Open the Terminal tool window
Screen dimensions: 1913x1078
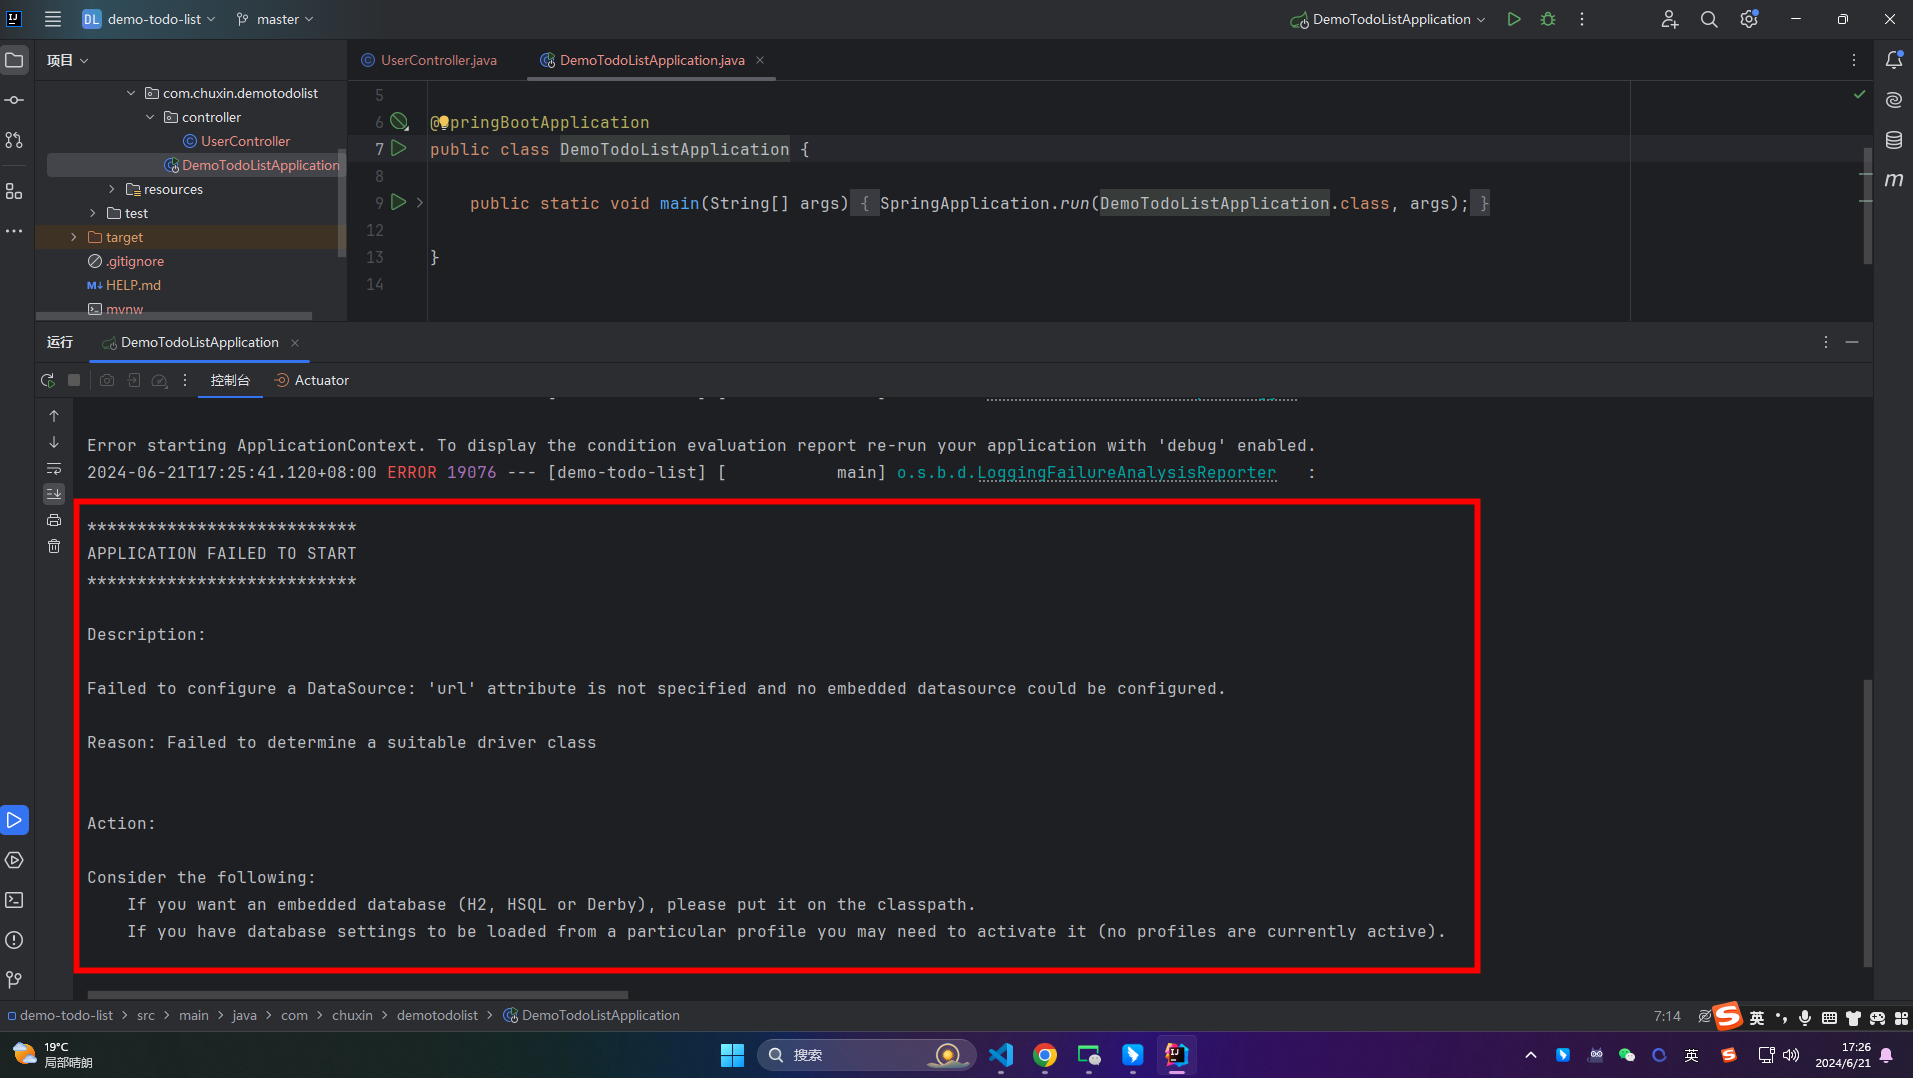click(x=14, y=900)
